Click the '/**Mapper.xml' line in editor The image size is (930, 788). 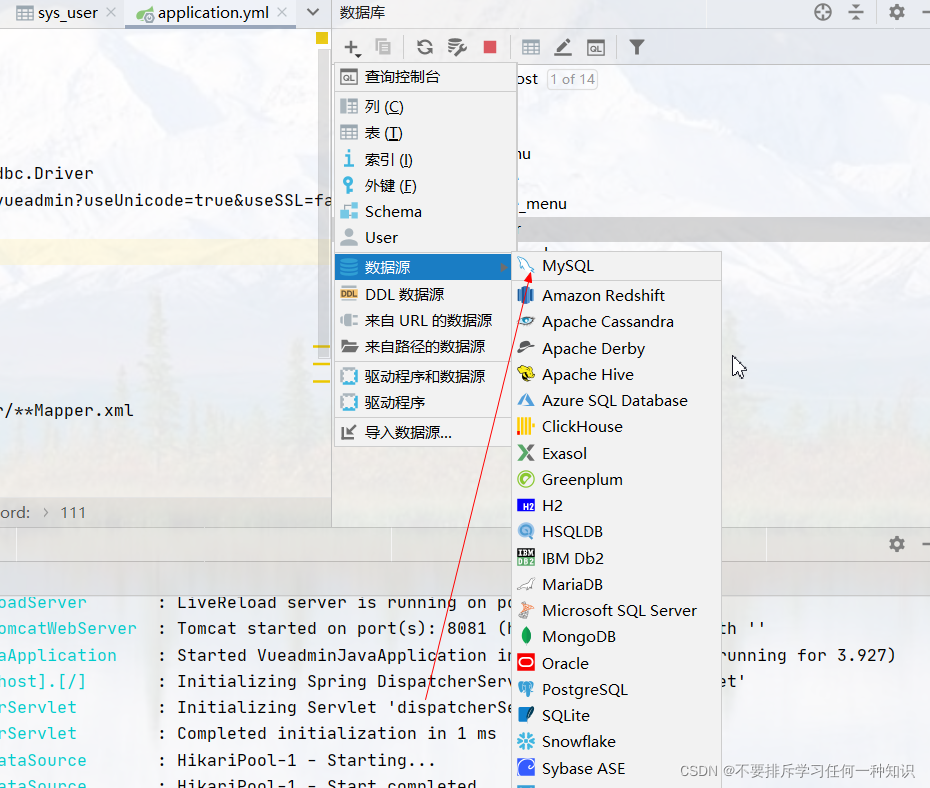coord(66,410)
